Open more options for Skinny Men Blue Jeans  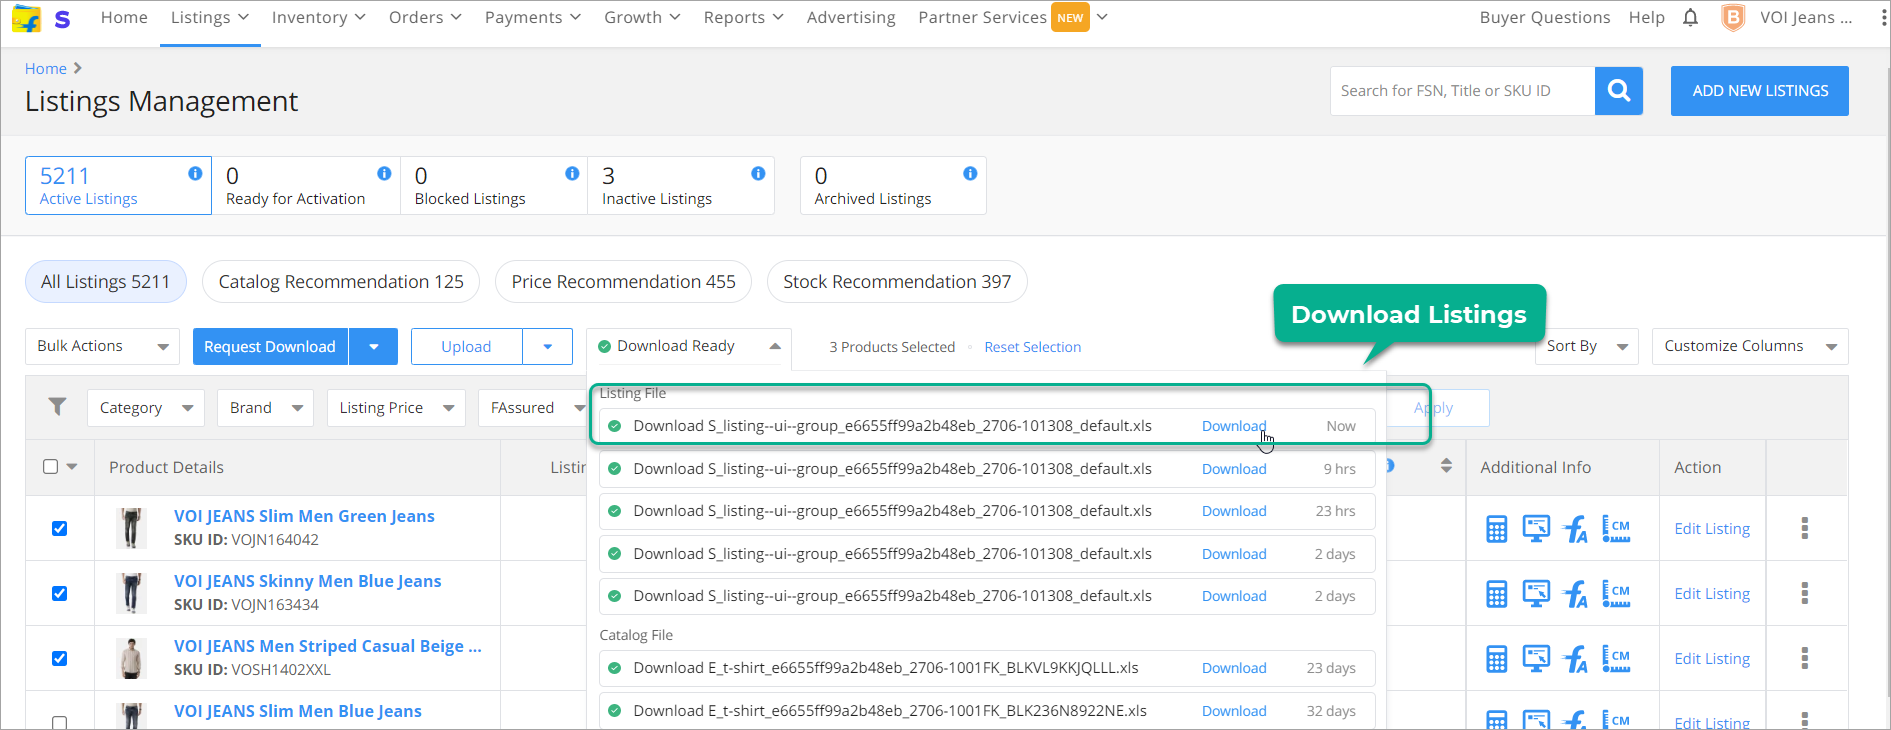coord(1805,593)
